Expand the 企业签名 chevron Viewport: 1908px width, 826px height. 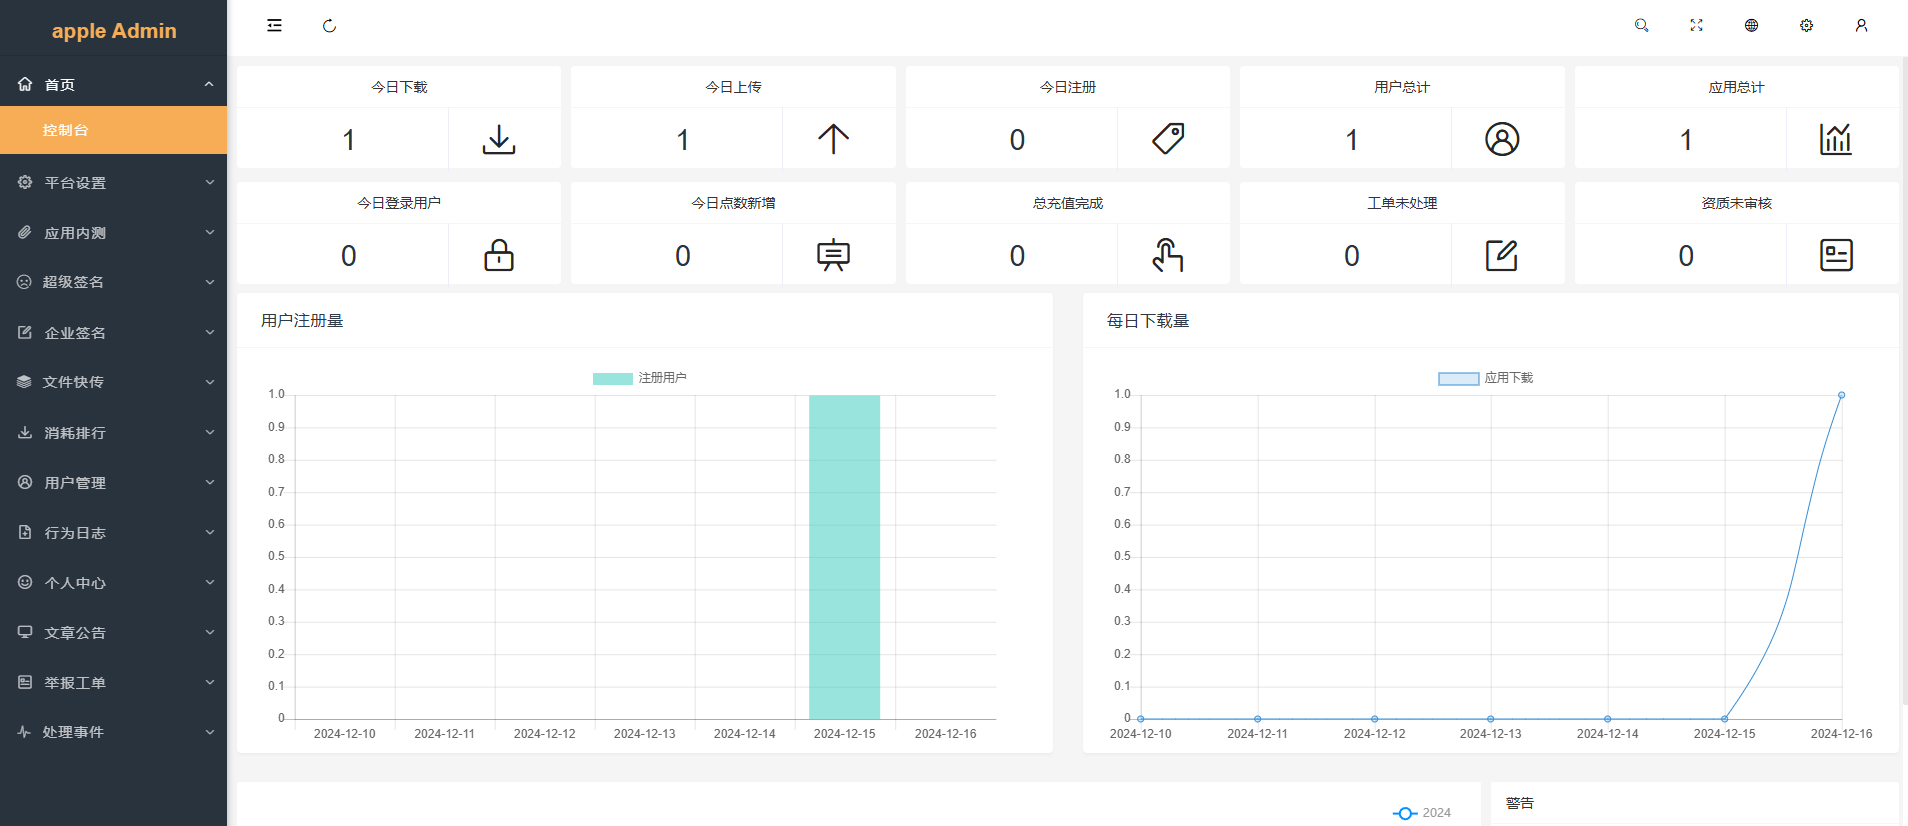click(x=210, y=332)
